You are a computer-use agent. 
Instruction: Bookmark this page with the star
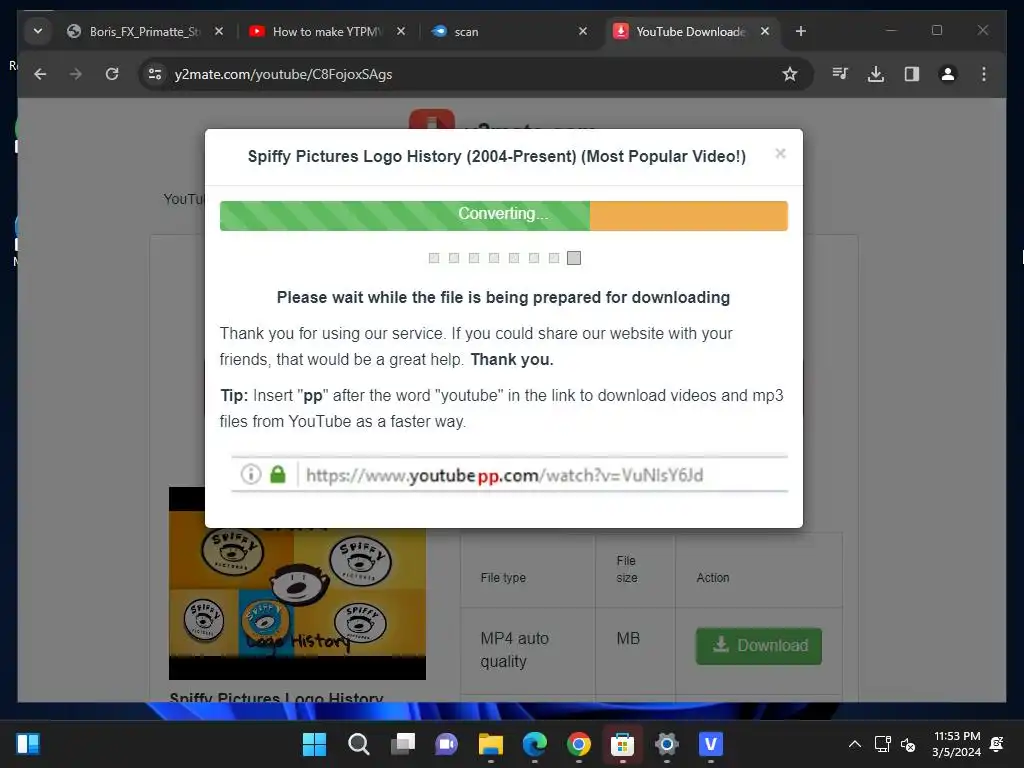pyautogui.click(x=790, y=74)
